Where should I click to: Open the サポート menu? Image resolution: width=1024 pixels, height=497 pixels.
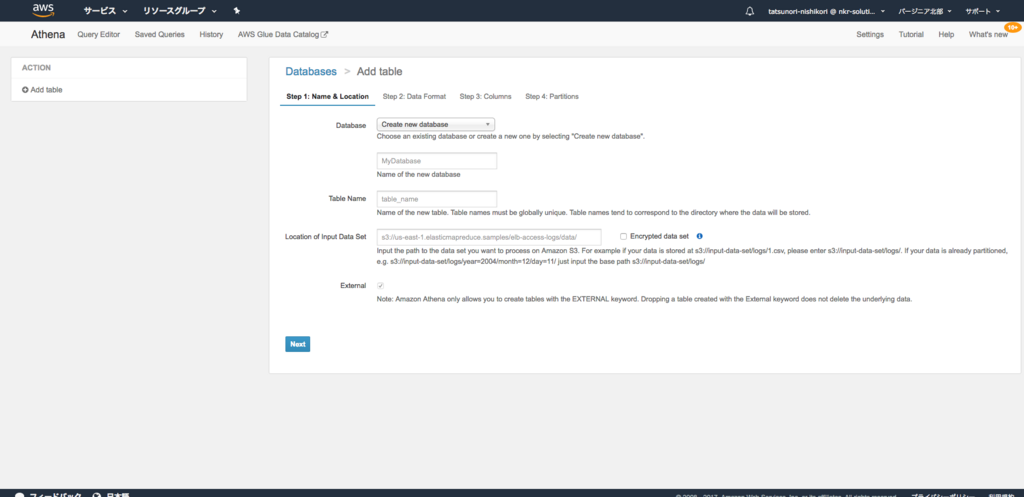click(x=983, y=11)
